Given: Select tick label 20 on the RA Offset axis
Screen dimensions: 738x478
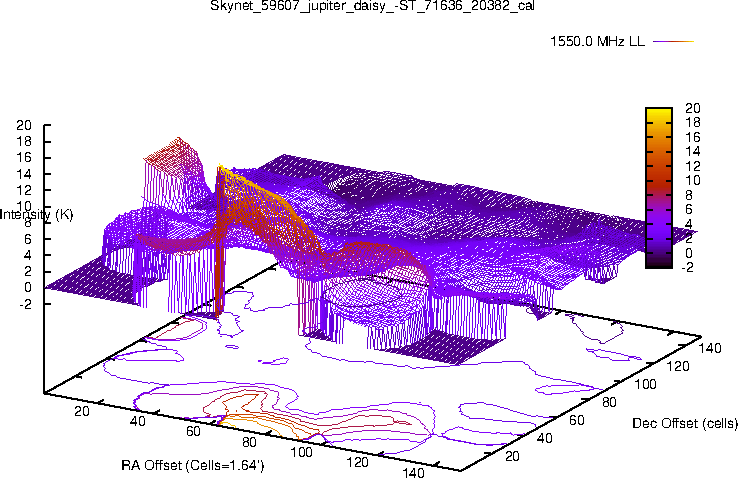Looking at the screenshot, I should pos(82,411).
